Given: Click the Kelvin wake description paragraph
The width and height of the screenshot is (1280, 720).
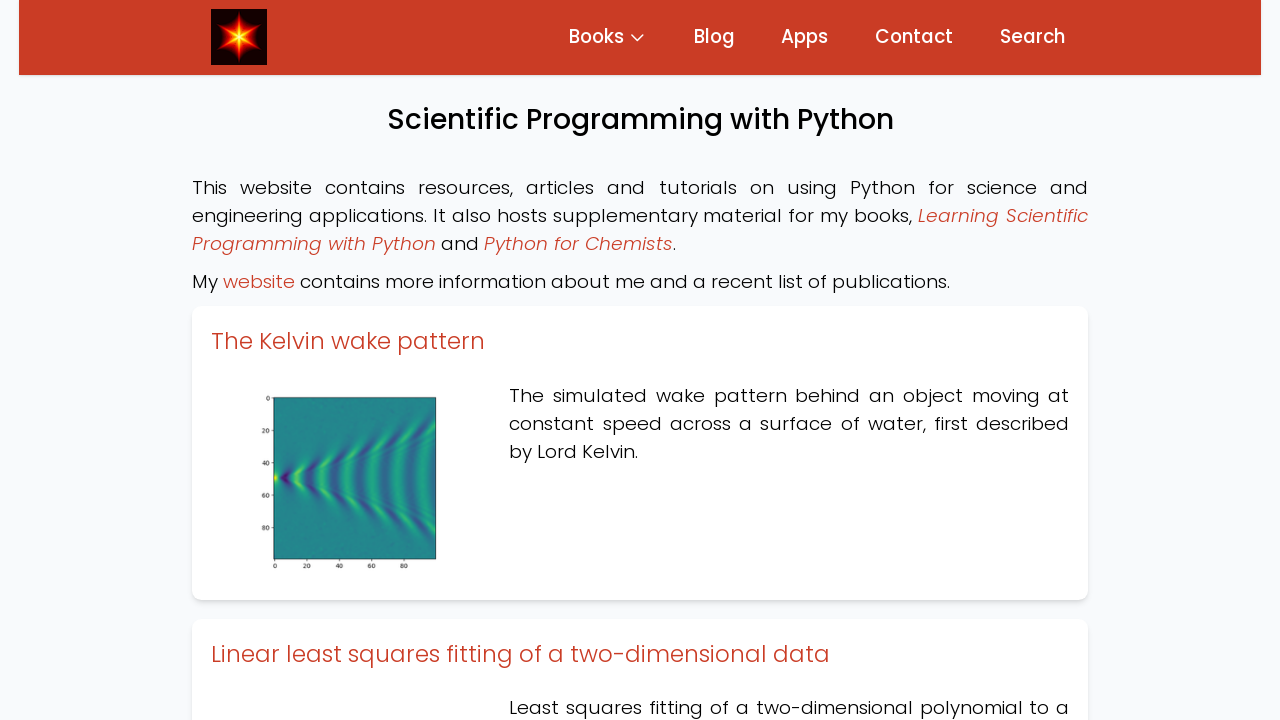Looking at the screenshot, I should 788,424.
